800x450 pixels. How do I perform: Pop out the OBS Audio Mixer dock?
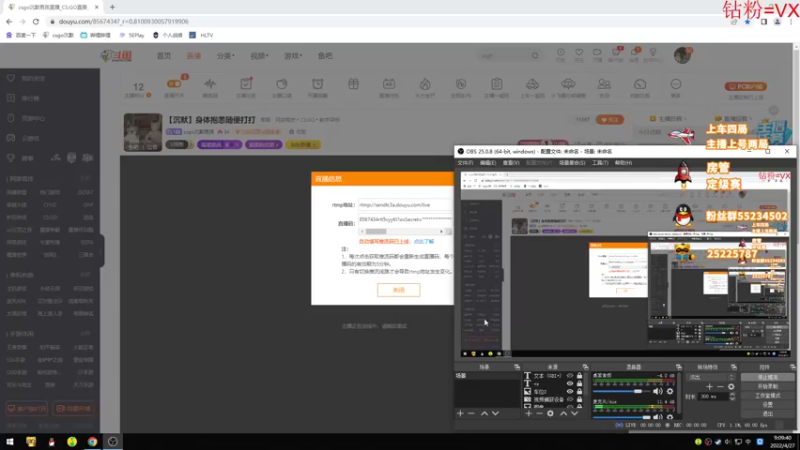point(679,367)
